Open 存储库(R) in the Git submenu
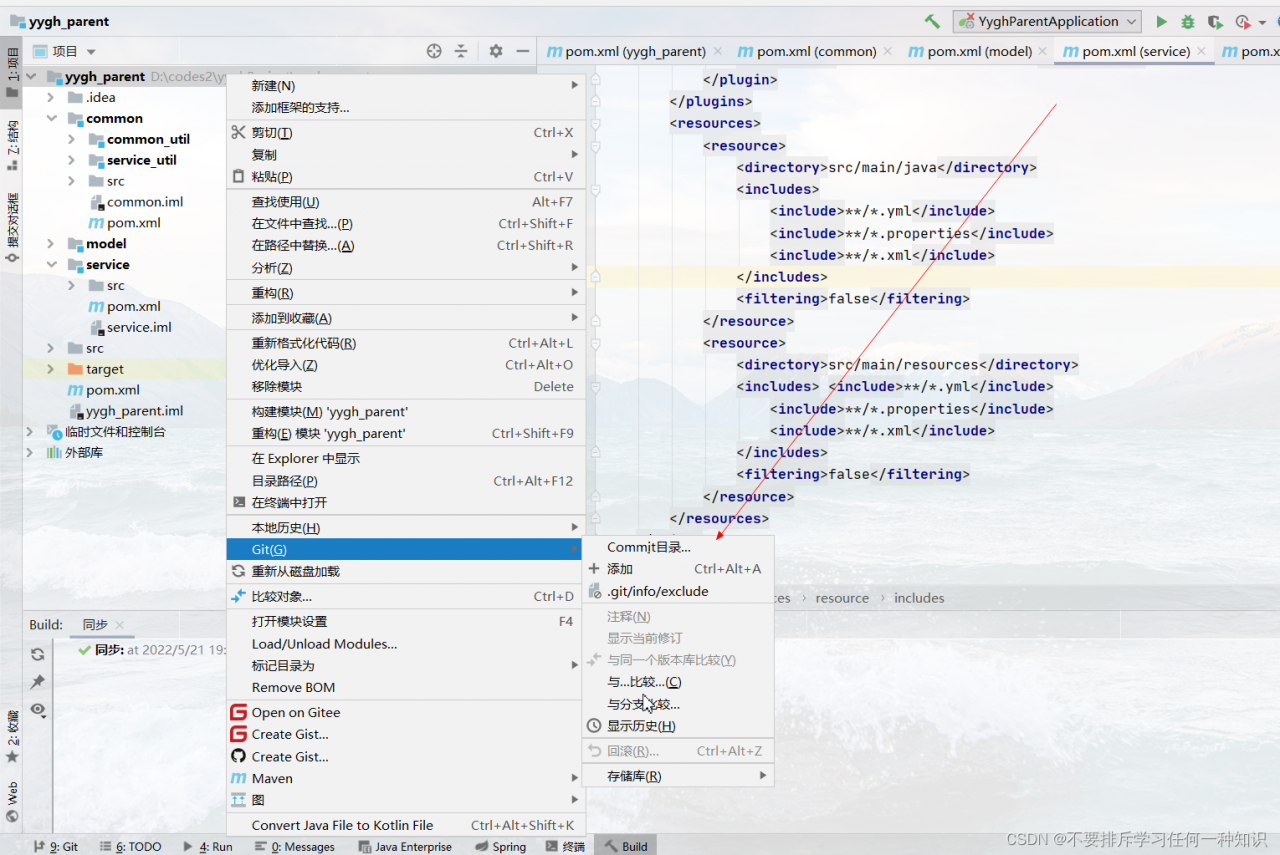 (678, 775)
